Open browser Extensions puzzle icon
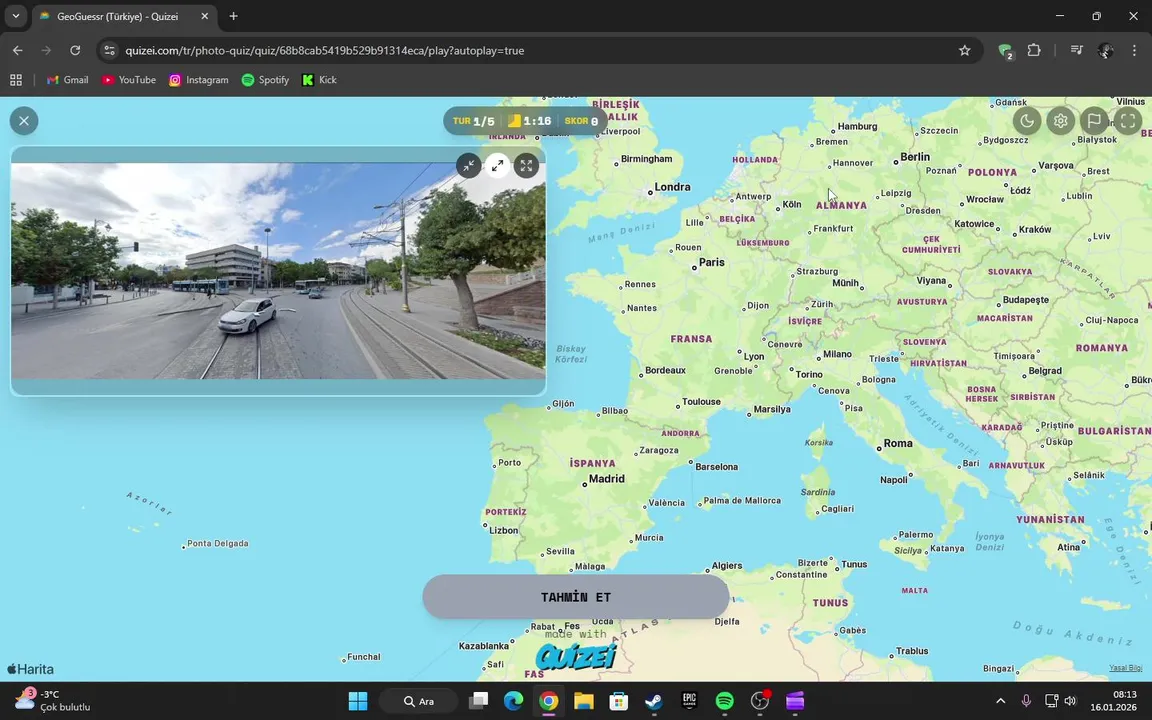 pos(1034,50)
